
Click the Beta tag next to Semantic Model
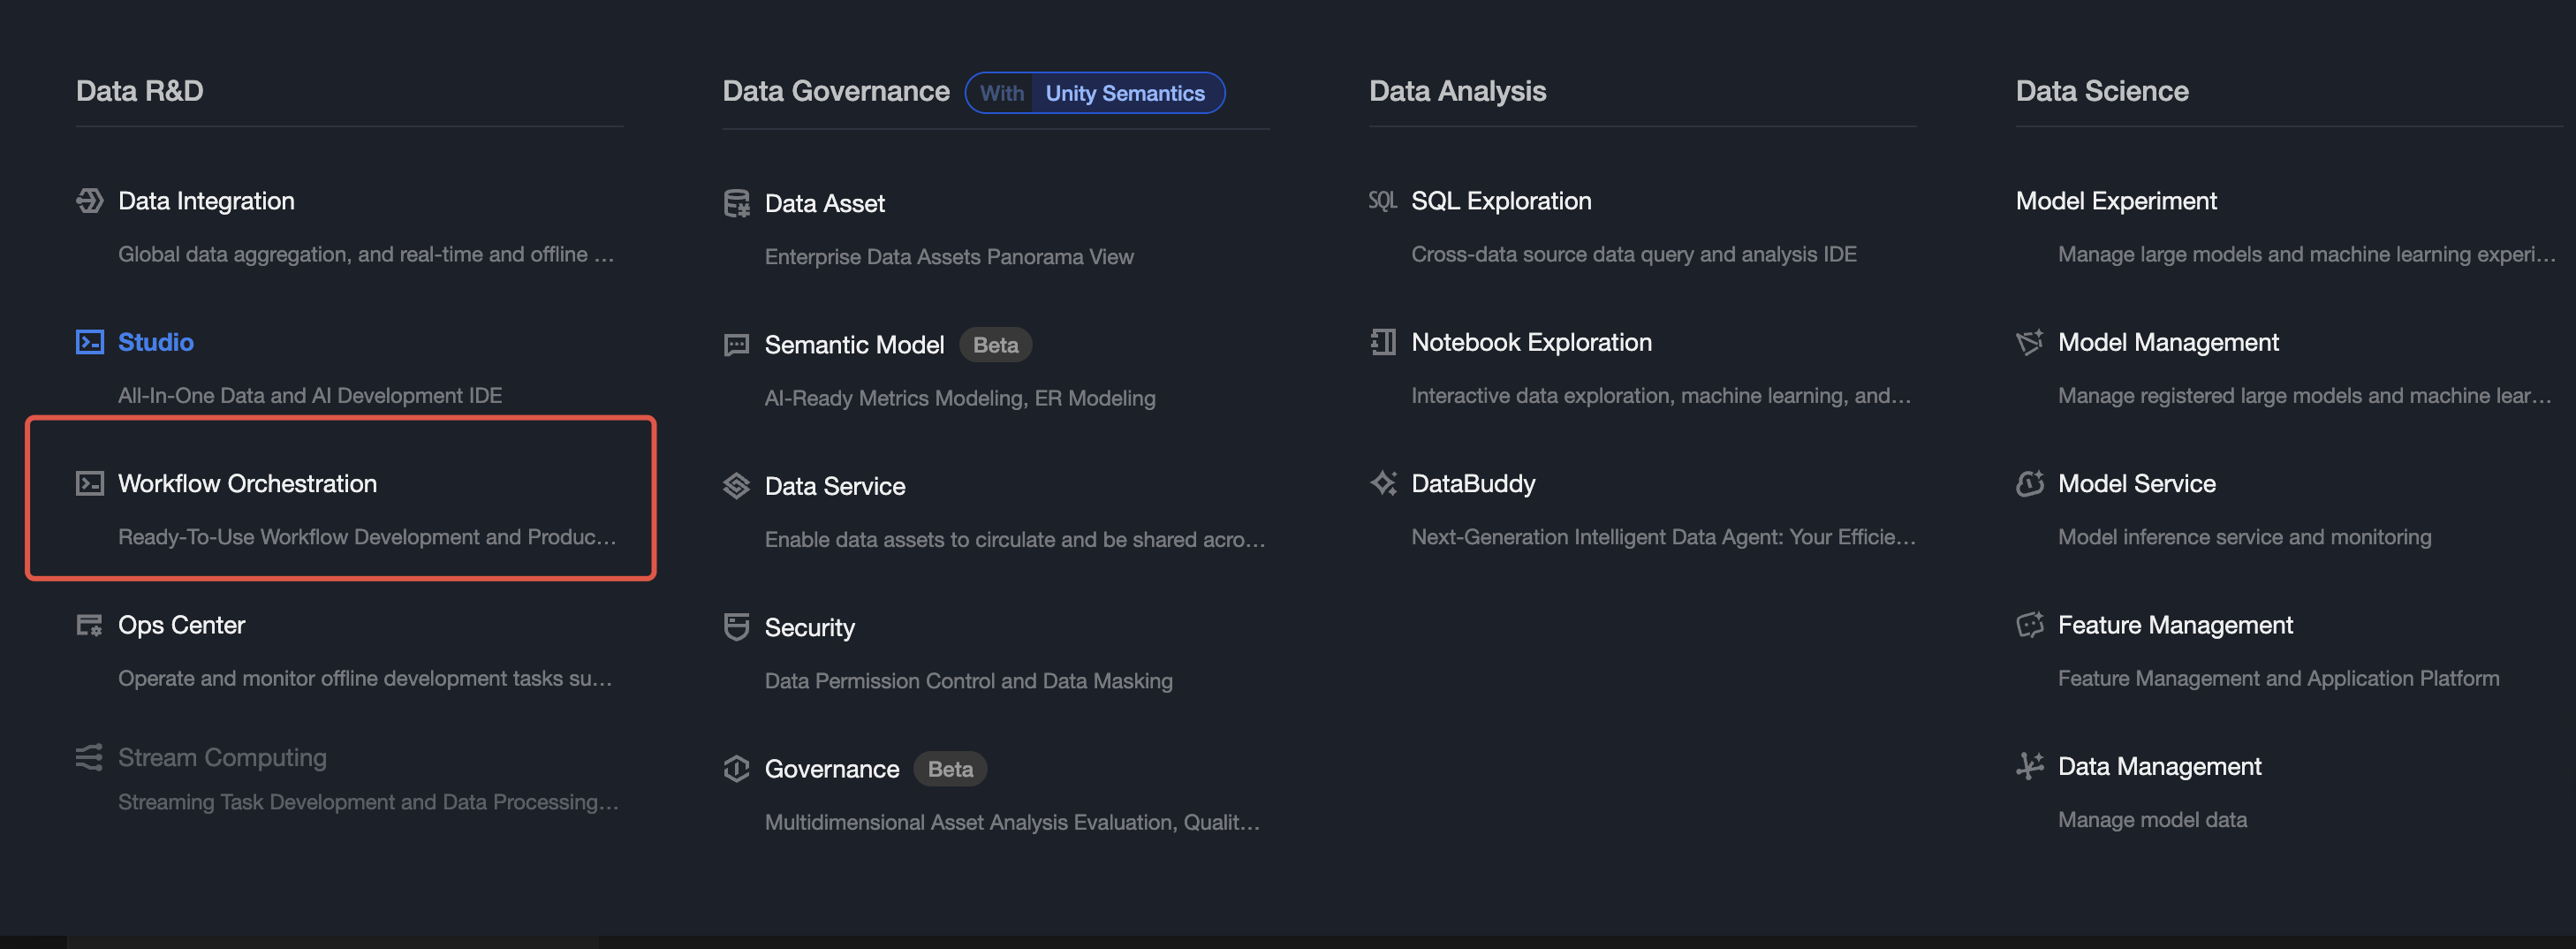pos(995,345)
